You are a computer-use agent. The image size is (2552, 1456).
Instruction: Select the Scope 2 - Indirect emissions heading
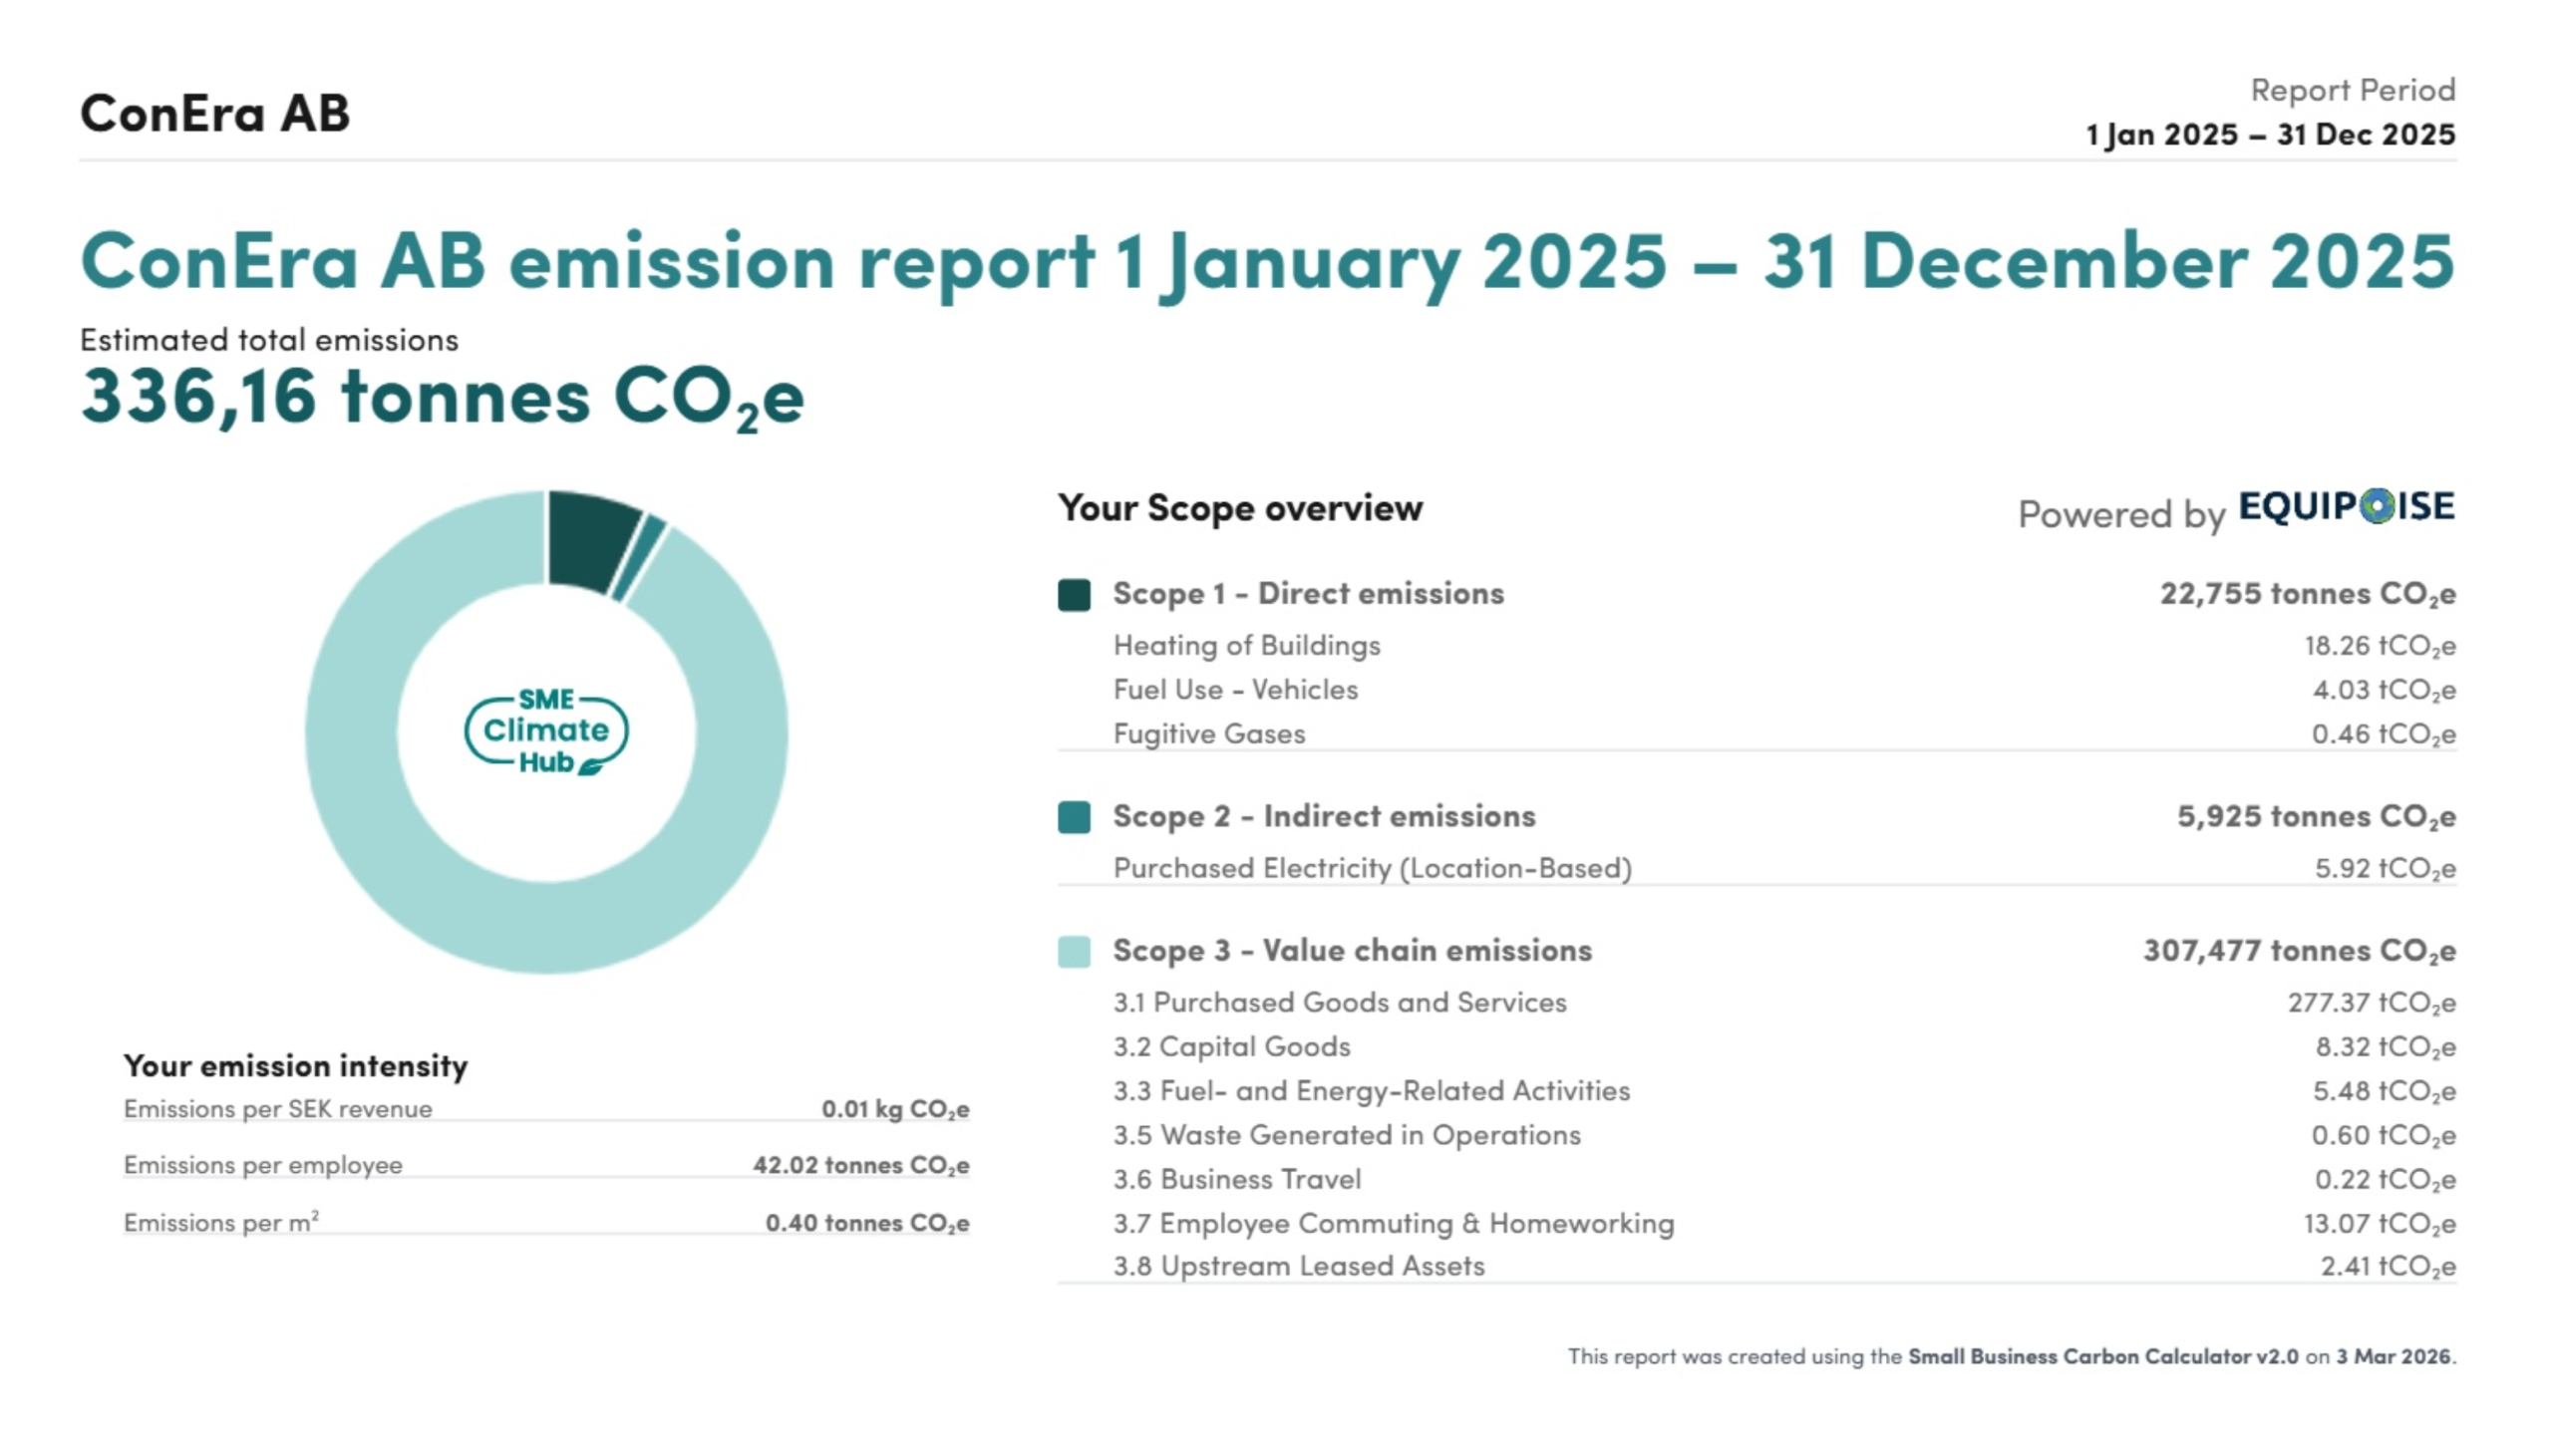[x=1323, y=817]
